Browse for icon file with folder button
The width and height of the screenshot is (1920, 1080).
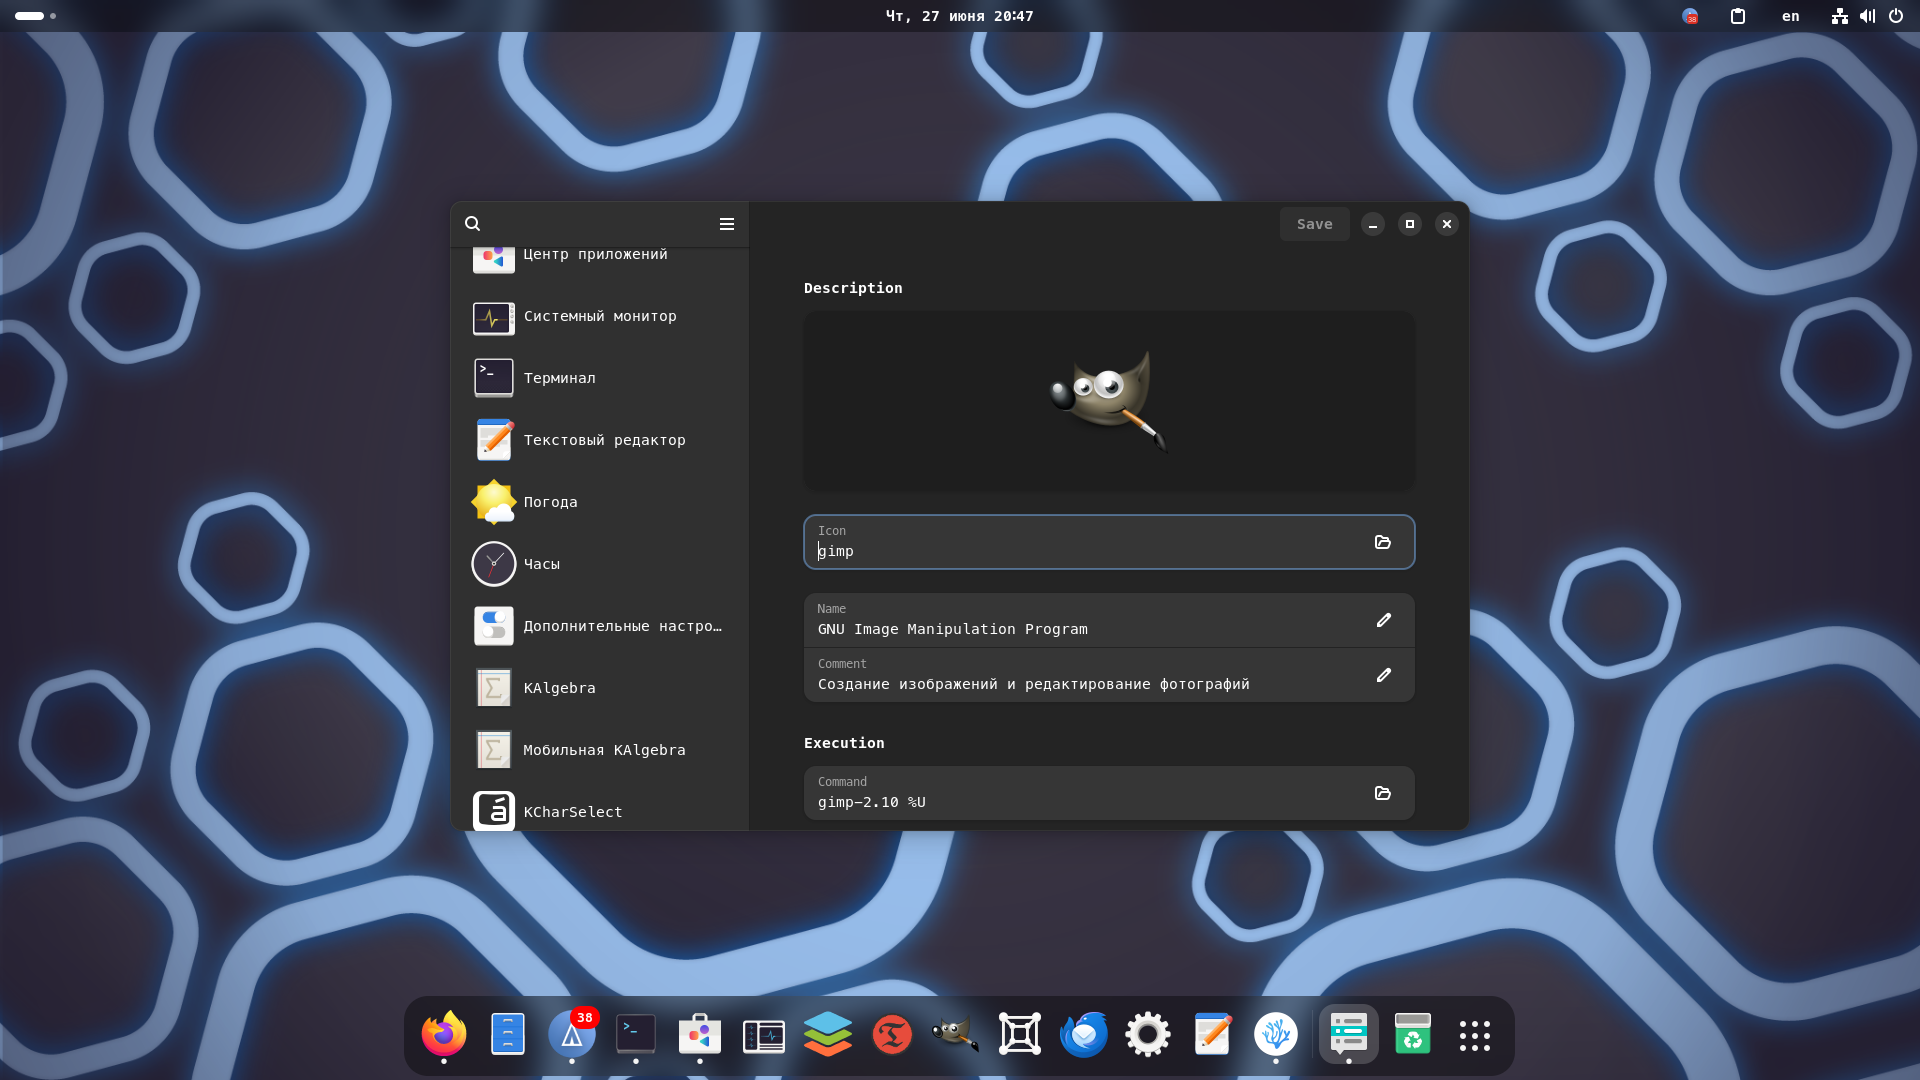[x=1383, y=542]
